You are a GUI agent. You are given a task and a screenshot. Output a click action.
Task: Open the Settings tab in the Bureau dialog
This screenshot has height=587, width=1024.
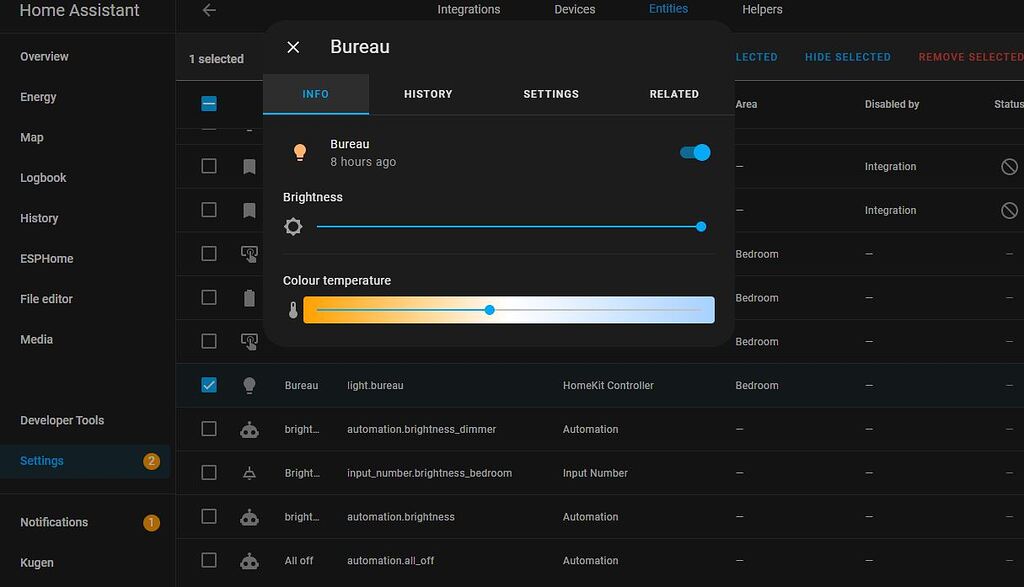pyautogui.click(x=551, y=93)
